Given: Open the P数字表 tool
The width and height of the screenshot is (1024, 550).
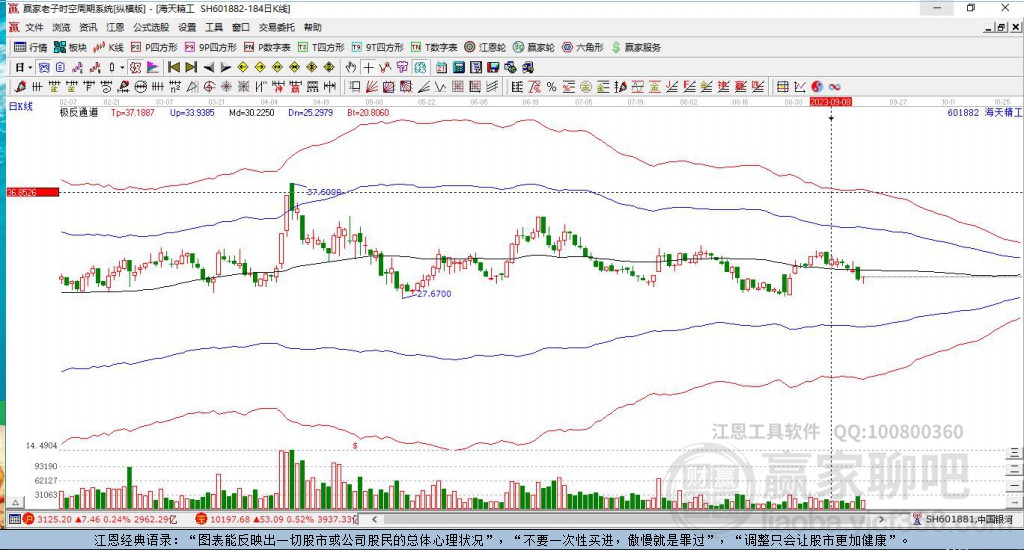Looking at the screenshot, I should (267, 47).
